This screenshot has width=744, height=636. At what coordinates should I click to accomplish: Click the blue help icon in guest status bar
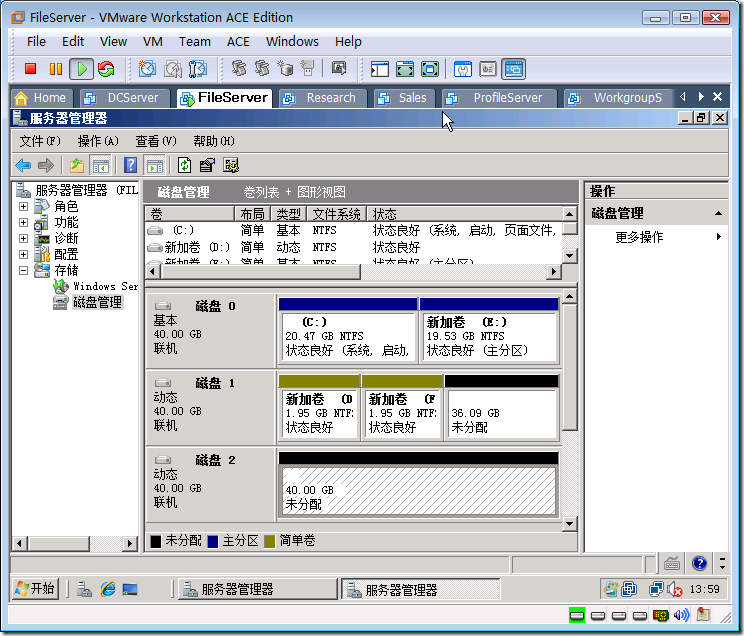tap(700, 563)
